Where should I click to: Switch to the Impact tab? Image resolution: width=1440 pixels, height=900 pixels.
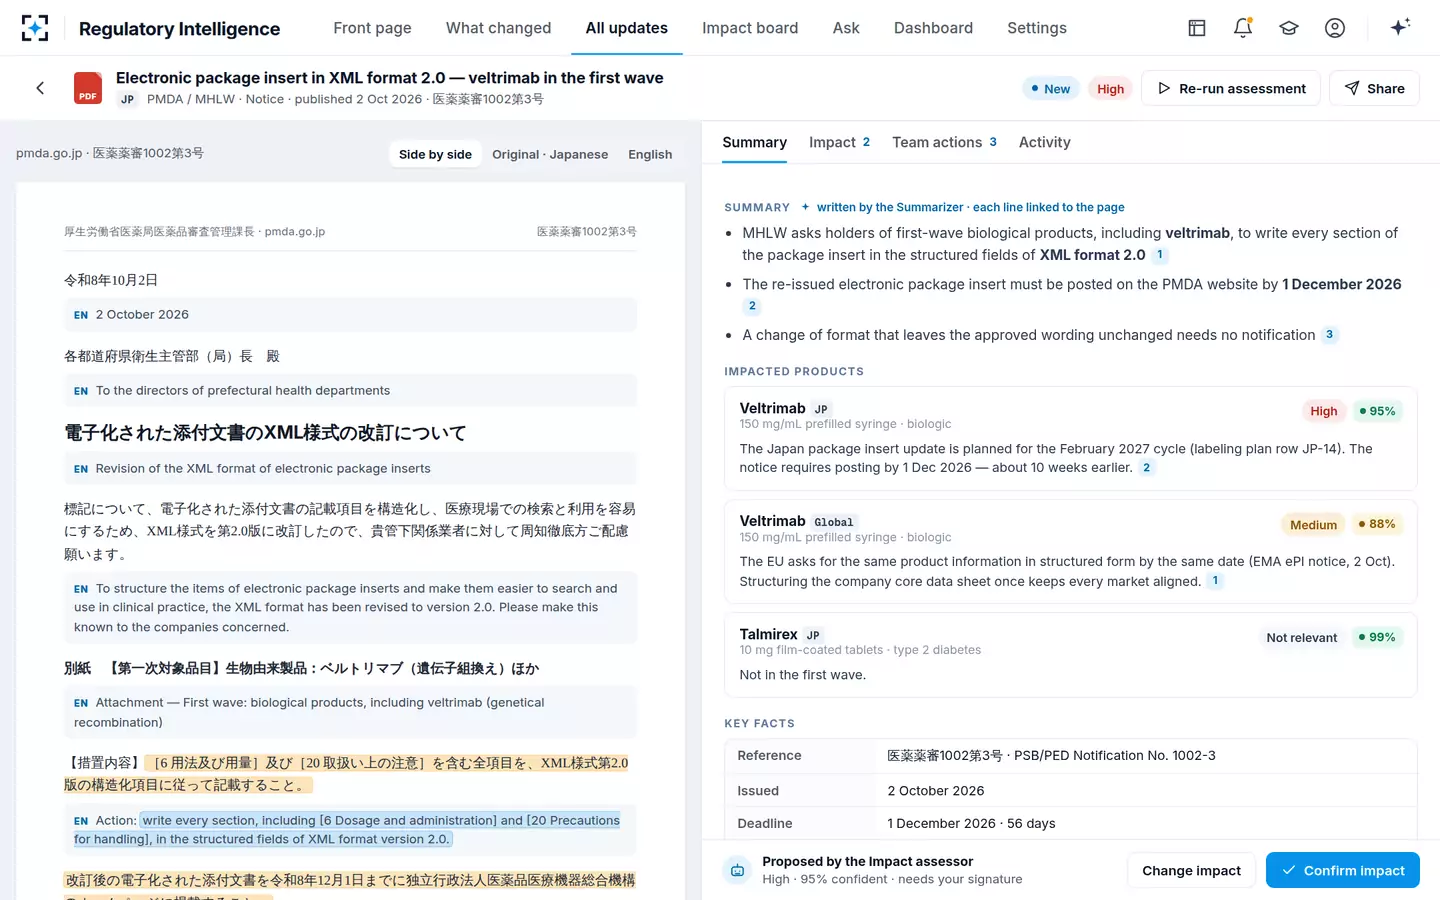pyautogui.click(x=839, y=142)
